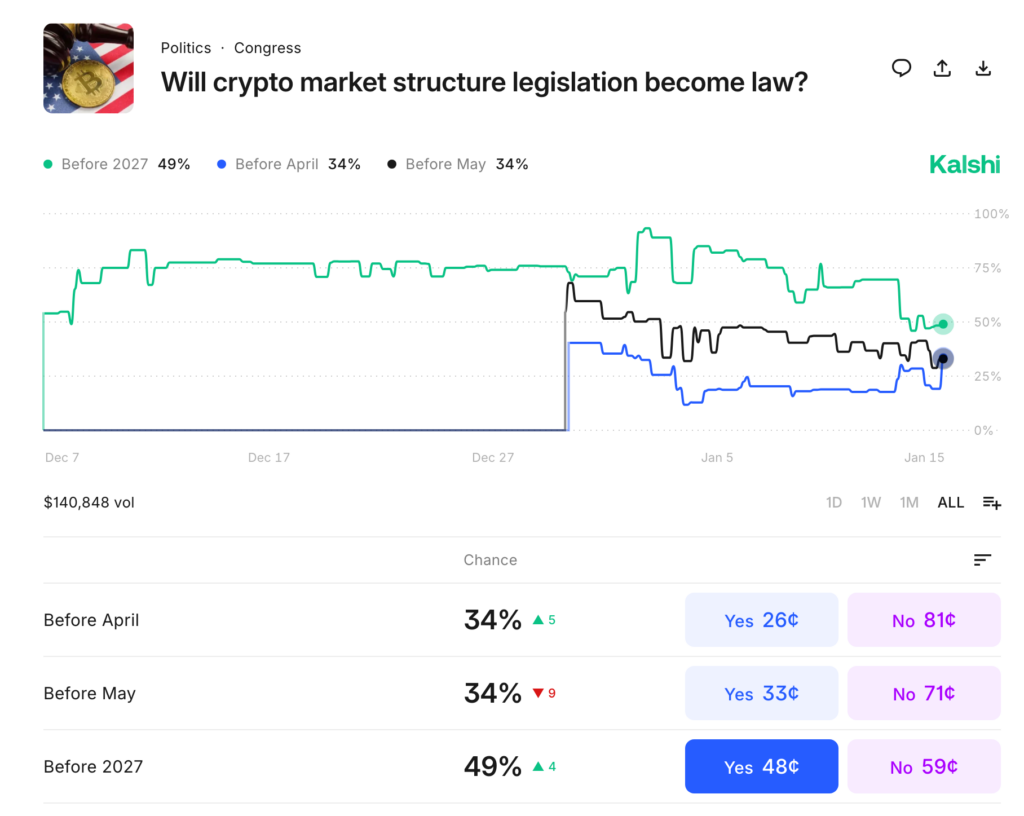Select the 1D time range
Image resolution: width=1024 pixels, height=816 pixels.
pos(833,502)
